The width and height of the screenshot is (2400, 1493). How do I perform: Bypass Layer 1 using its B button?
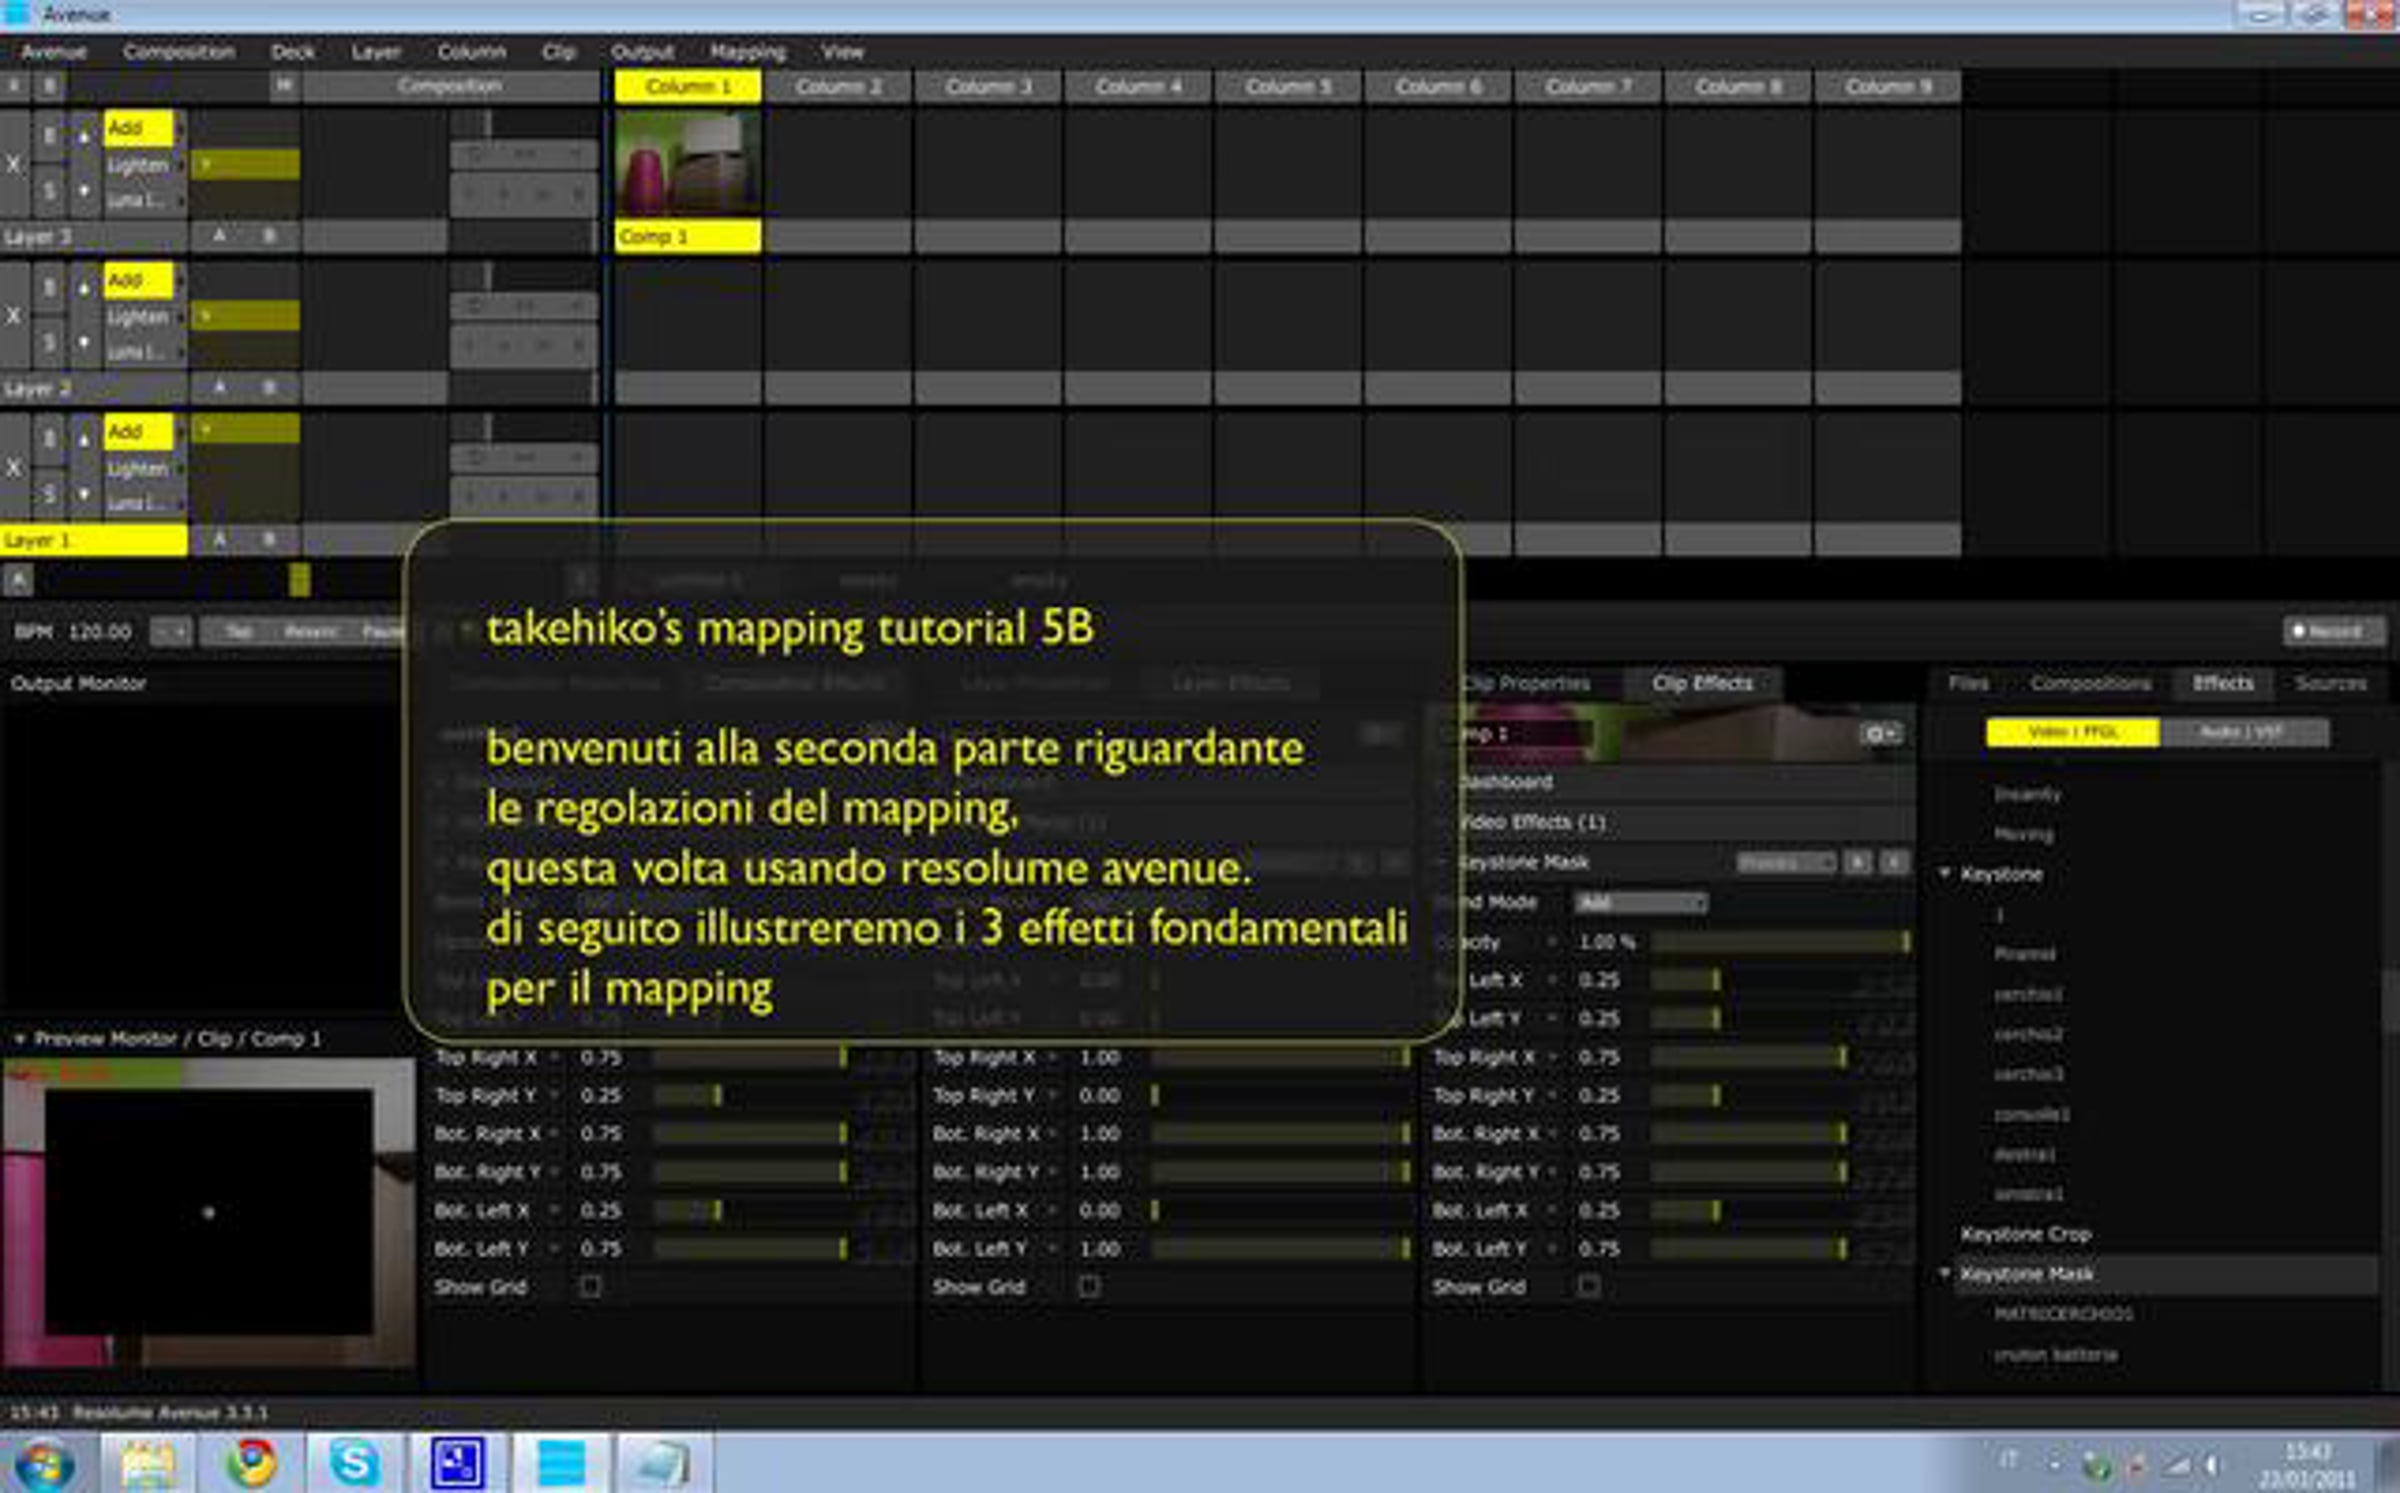[49, 439]
